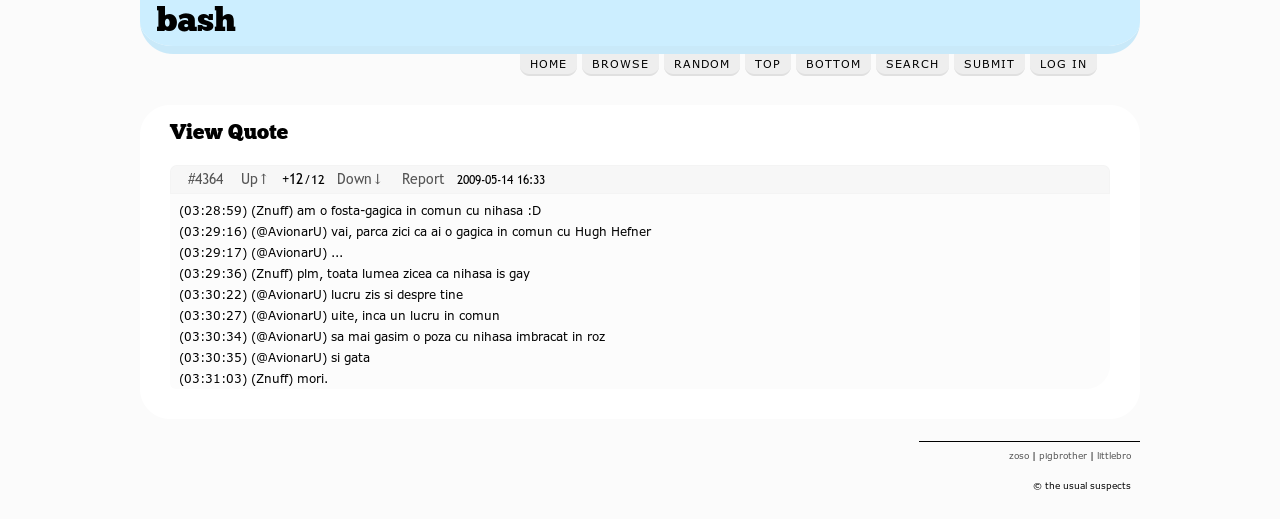The image size is (1280, 519).
Task: Report quote #4364
Action: click(423, 179)
